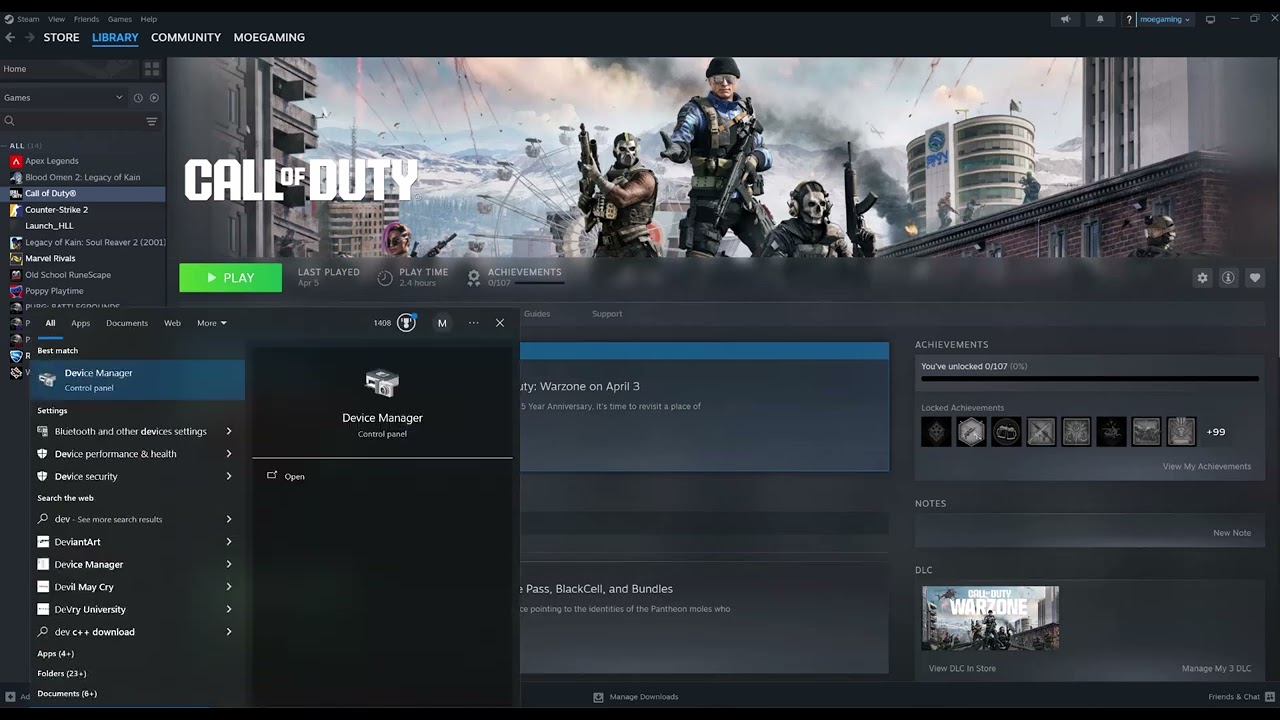The image size is (1280, 720).
Task: Open Manage Downloads at bottom bar
Action: 636,697
